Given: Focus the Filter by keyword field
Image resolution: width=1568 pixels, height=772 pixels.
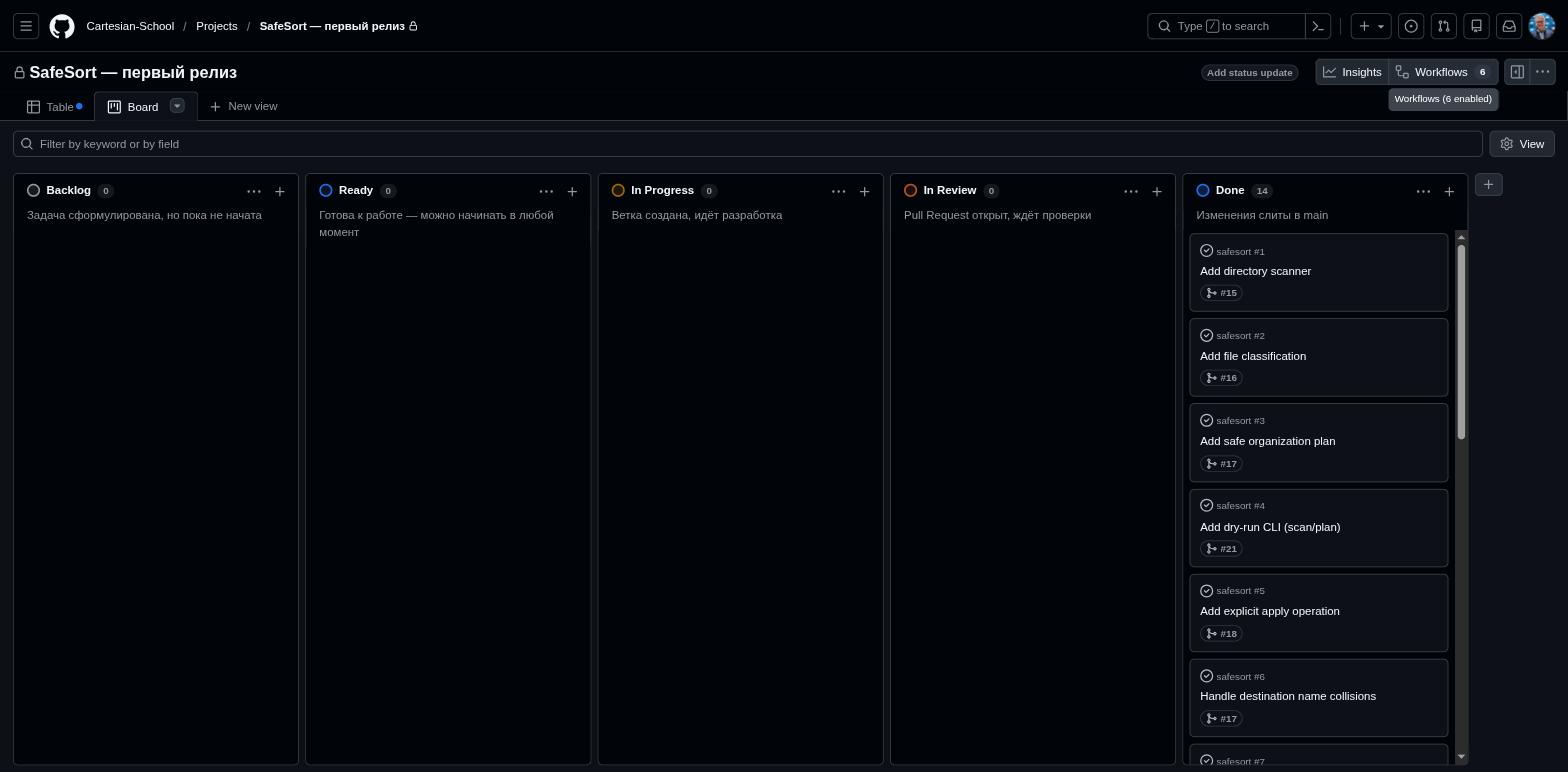Looking at the screenshot, I should 748,144.
